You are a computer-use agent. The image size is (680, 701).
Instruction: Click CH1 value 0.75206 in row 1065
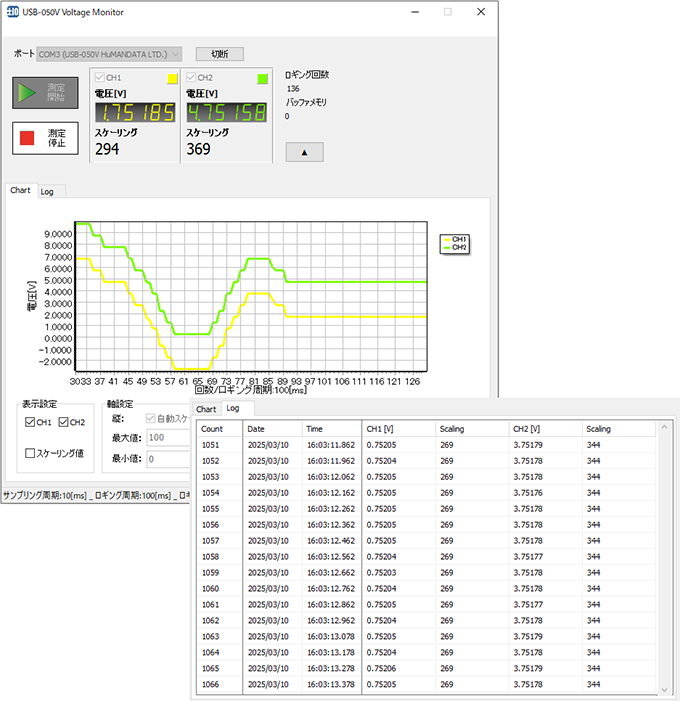click(381, 668)
